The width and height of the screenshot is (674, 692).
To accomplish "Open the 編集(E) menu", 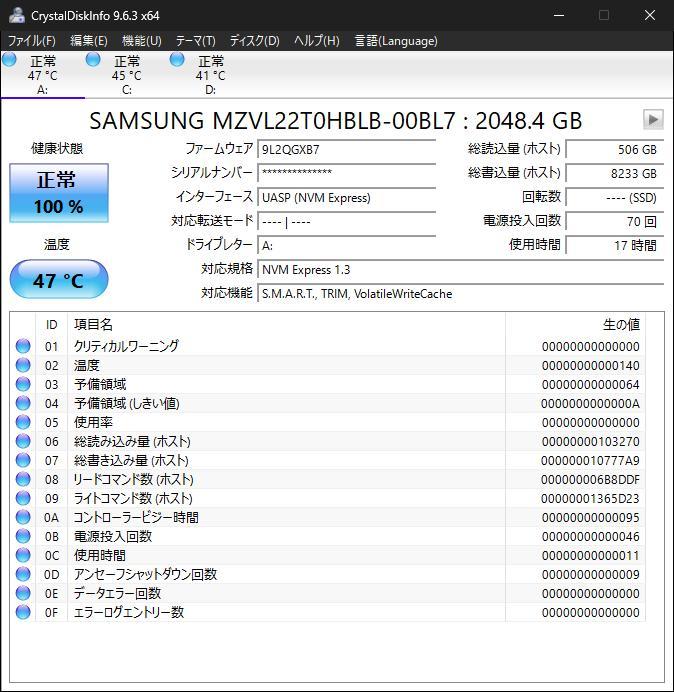I will 89,41.
